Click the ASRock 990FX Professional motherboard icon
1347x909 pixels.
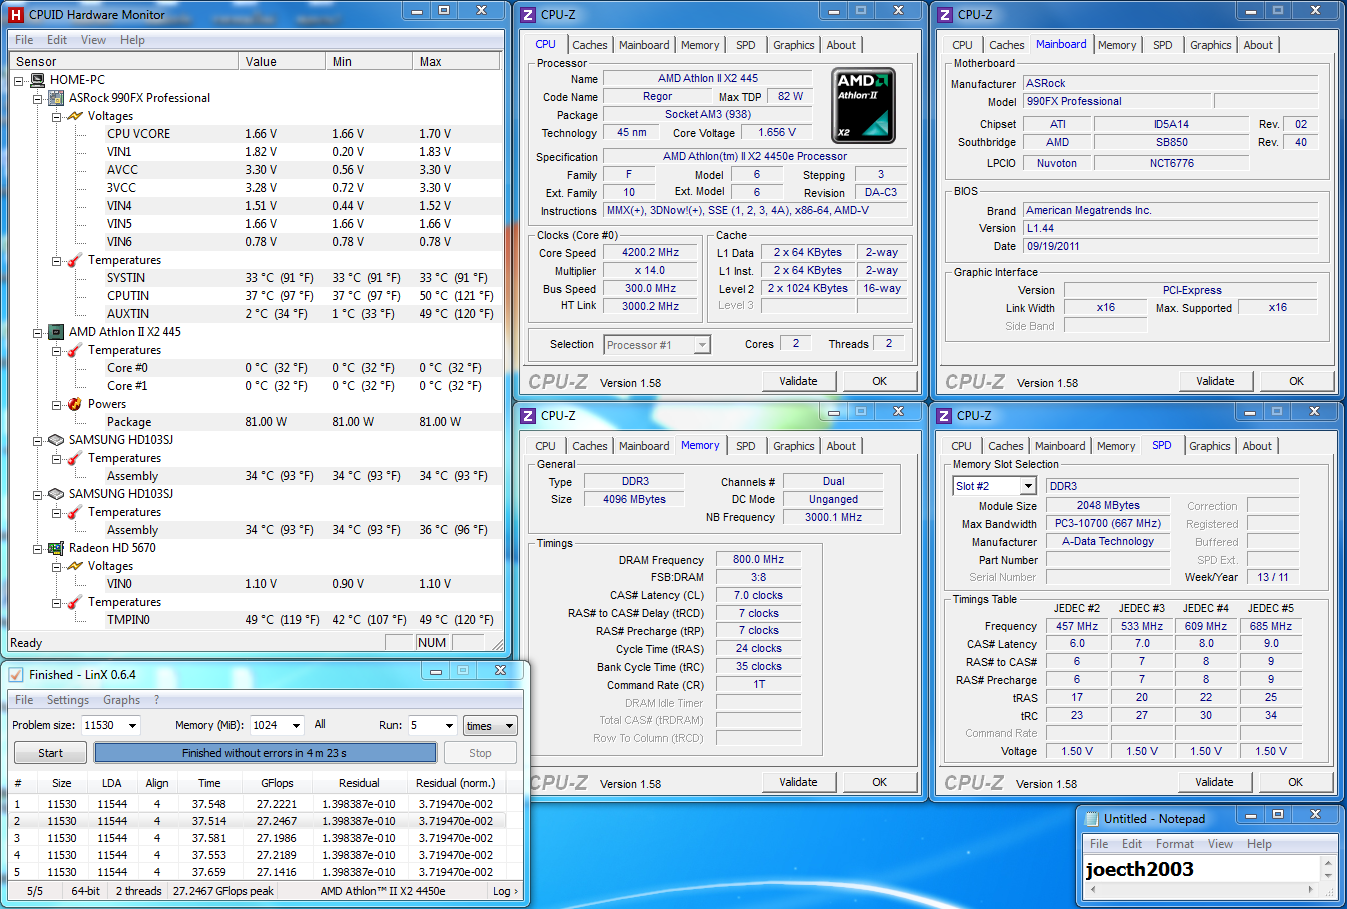tap(57, 98)
